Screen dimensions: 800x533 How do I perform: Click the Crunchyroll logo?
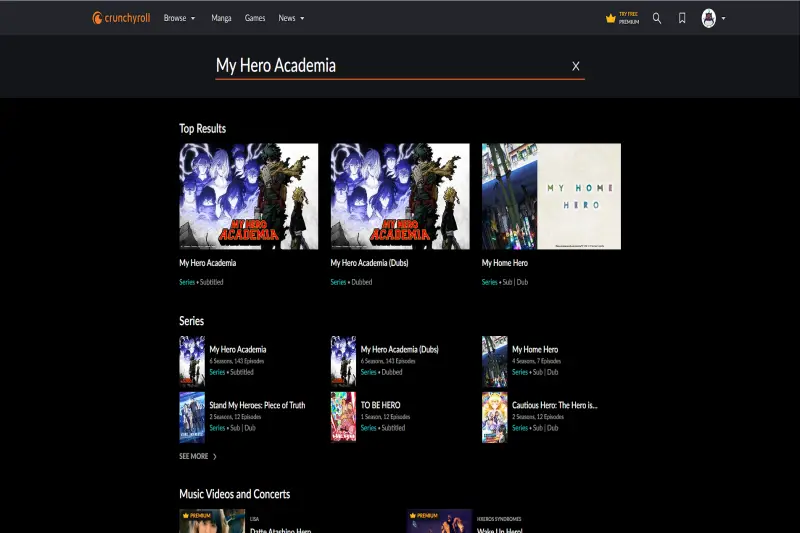(121, 18)
